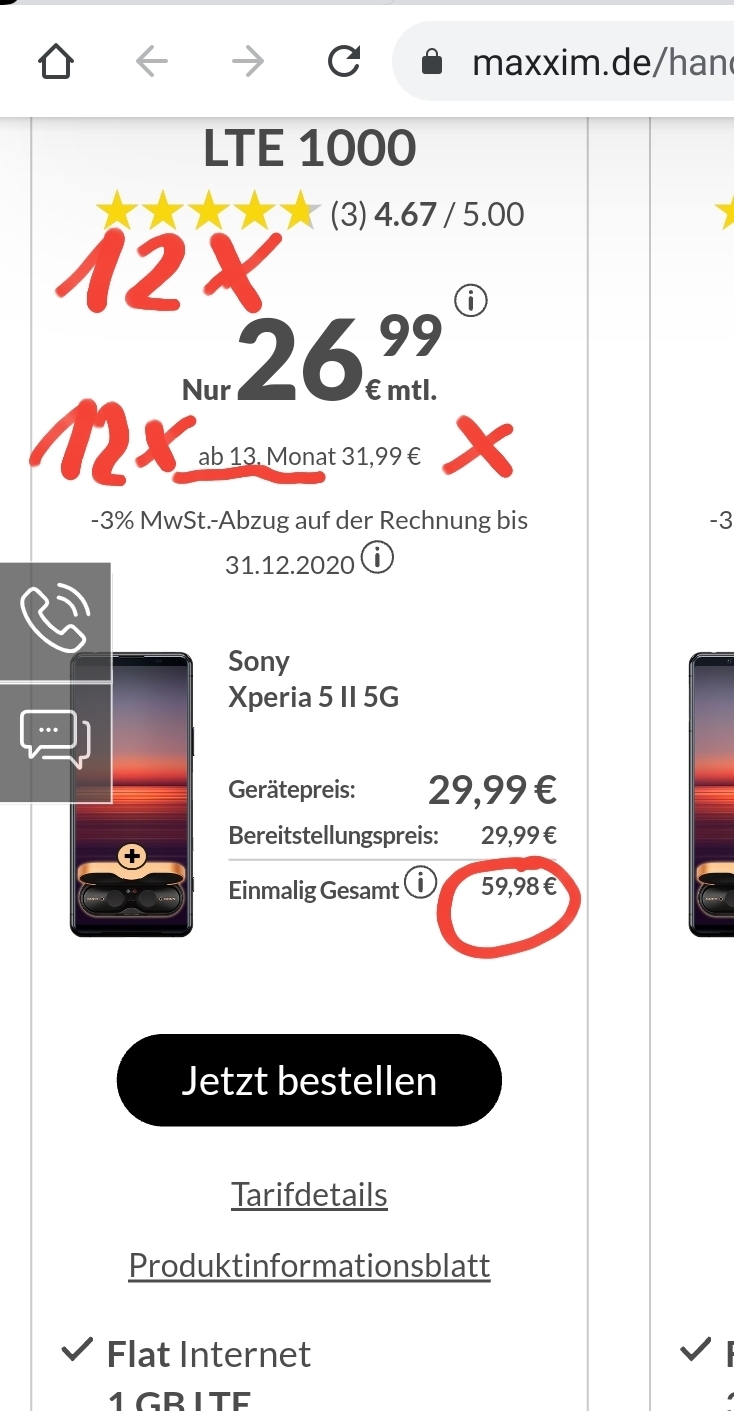
Task: Click the five-star rating row
Action: coord(310,213)
